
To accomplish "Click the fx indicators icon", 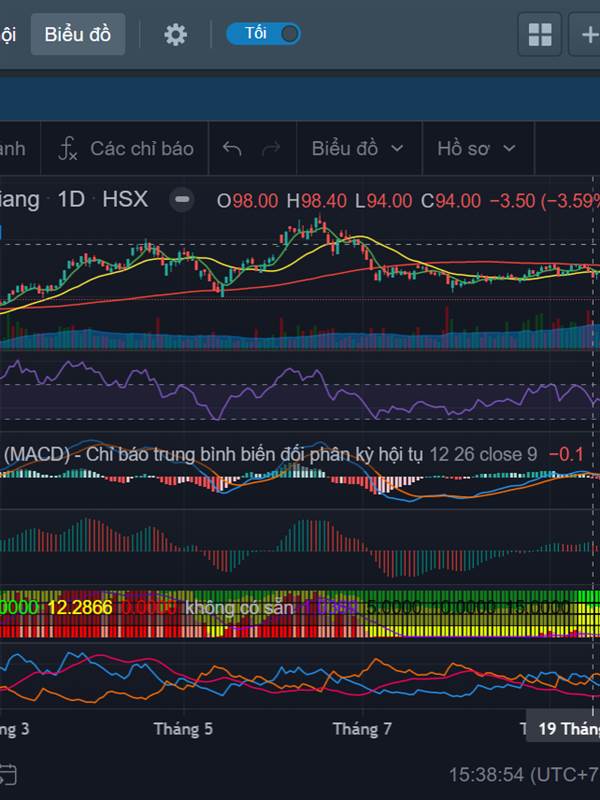I will 67,149.
